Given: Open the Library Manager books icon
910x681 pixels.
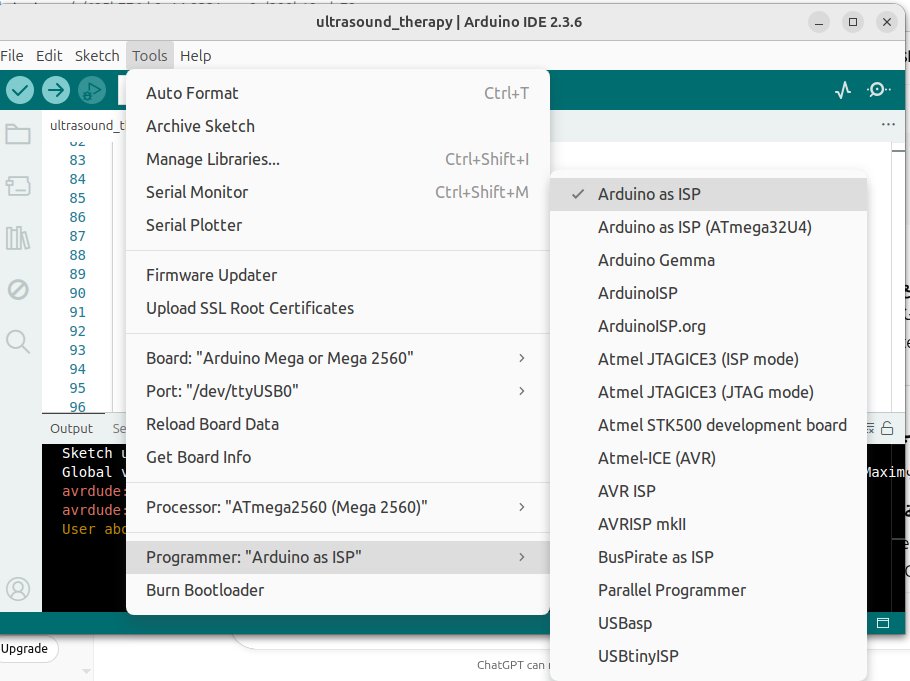Looking at the screenshot, I should tap(18, 237).
